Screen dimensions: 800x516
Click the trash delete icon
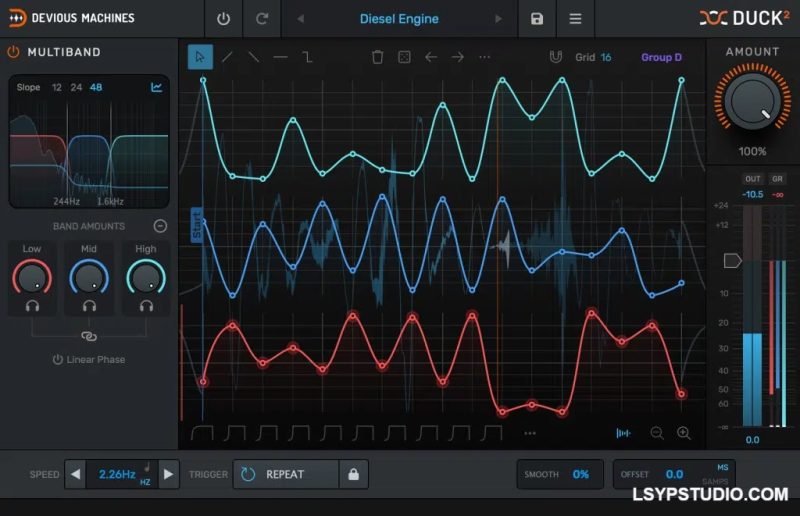[377, 57]
